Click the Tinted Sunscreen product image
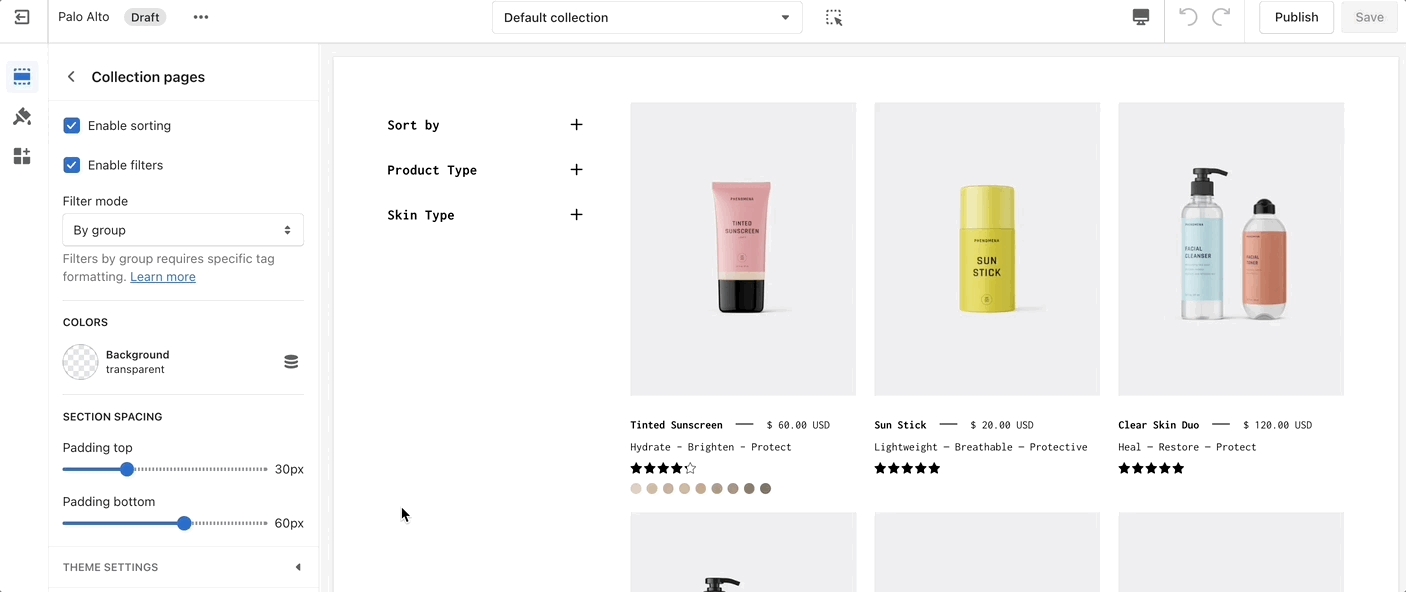 tap(743, 249)
